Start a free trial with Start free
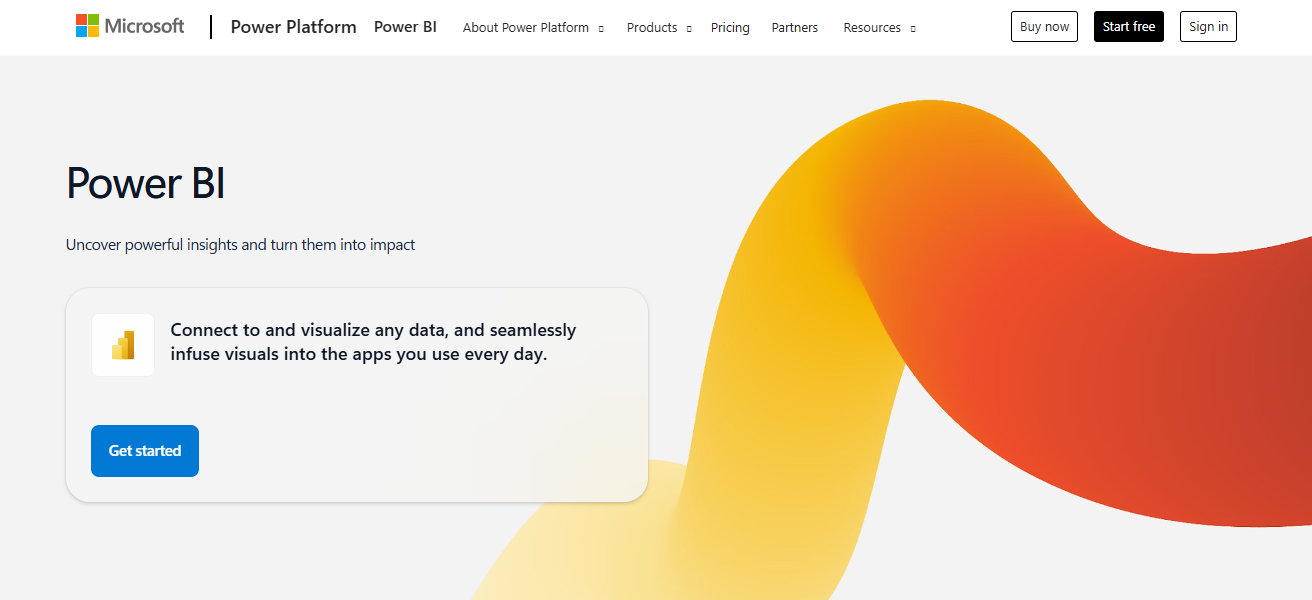 pos(1128,26)
